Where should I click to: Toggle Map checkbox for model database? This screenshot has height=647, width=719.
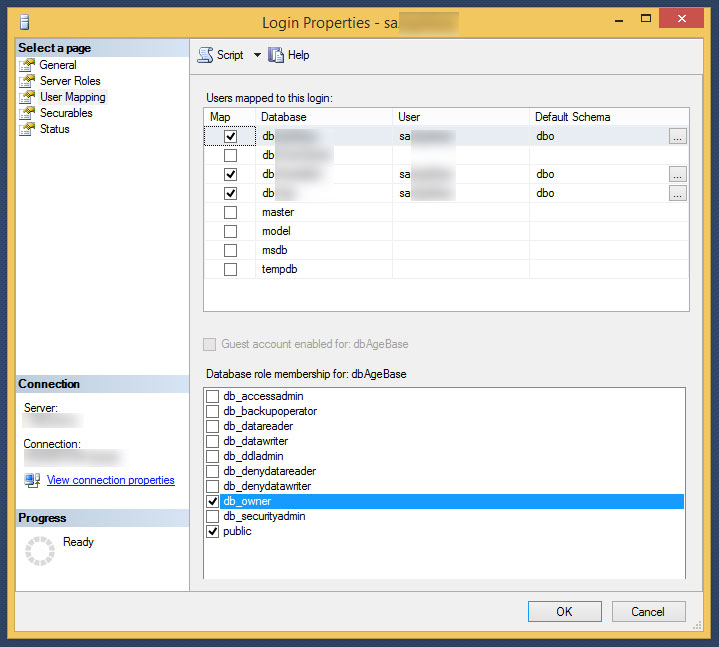click(x=230, y=231)
